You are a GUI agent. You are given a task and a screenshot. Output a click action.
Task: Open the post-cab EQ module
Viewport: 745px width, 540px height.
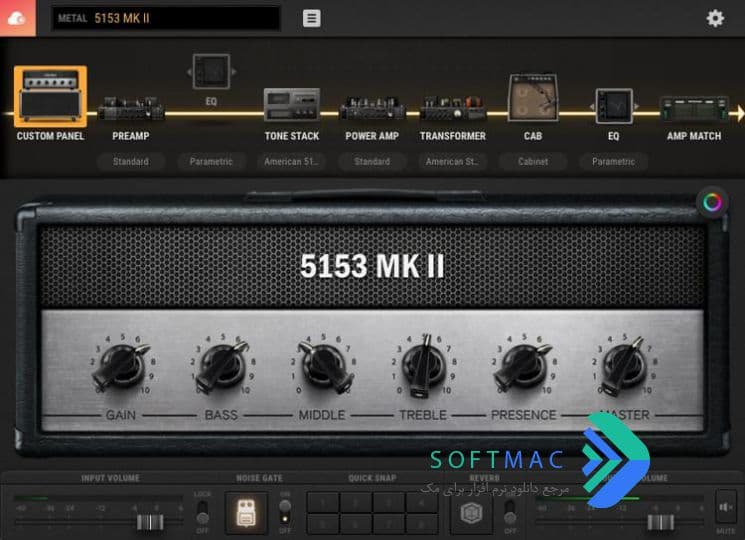click(614, 106)
